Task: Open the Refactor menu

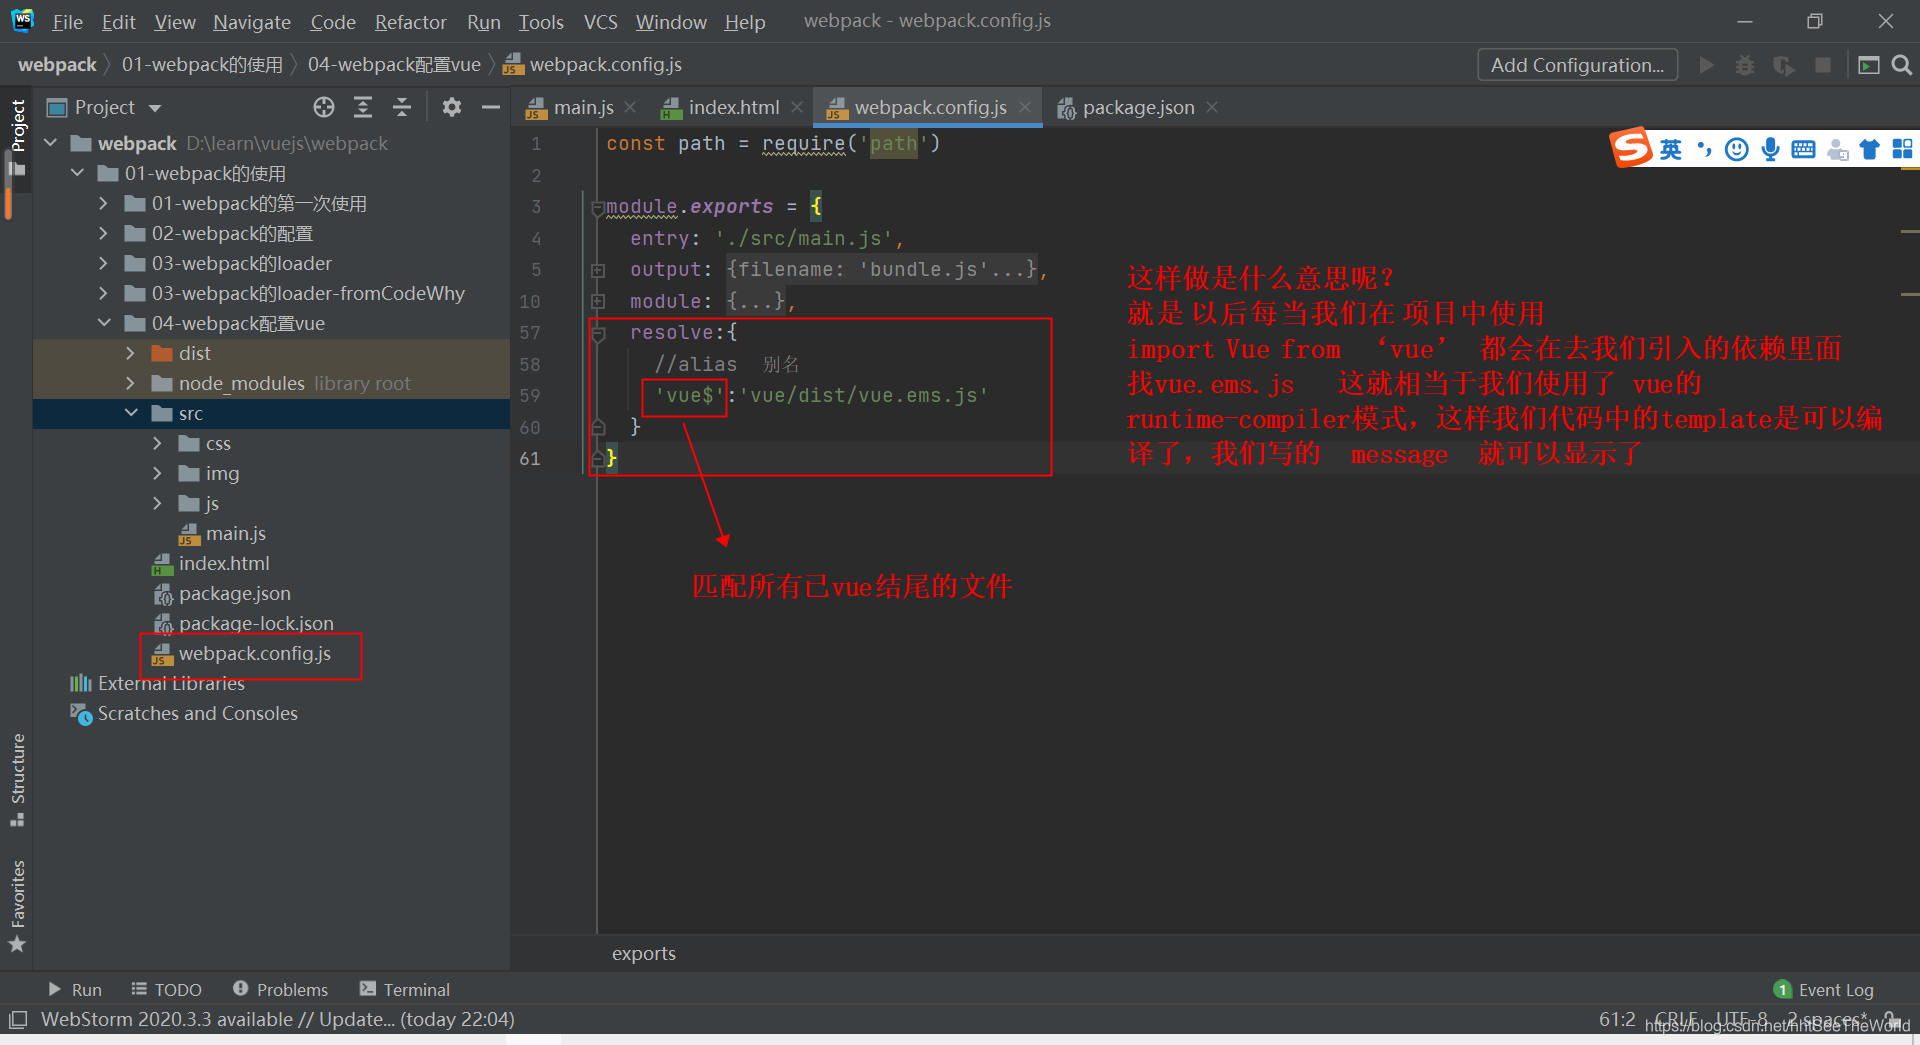Action: (410, 21)
